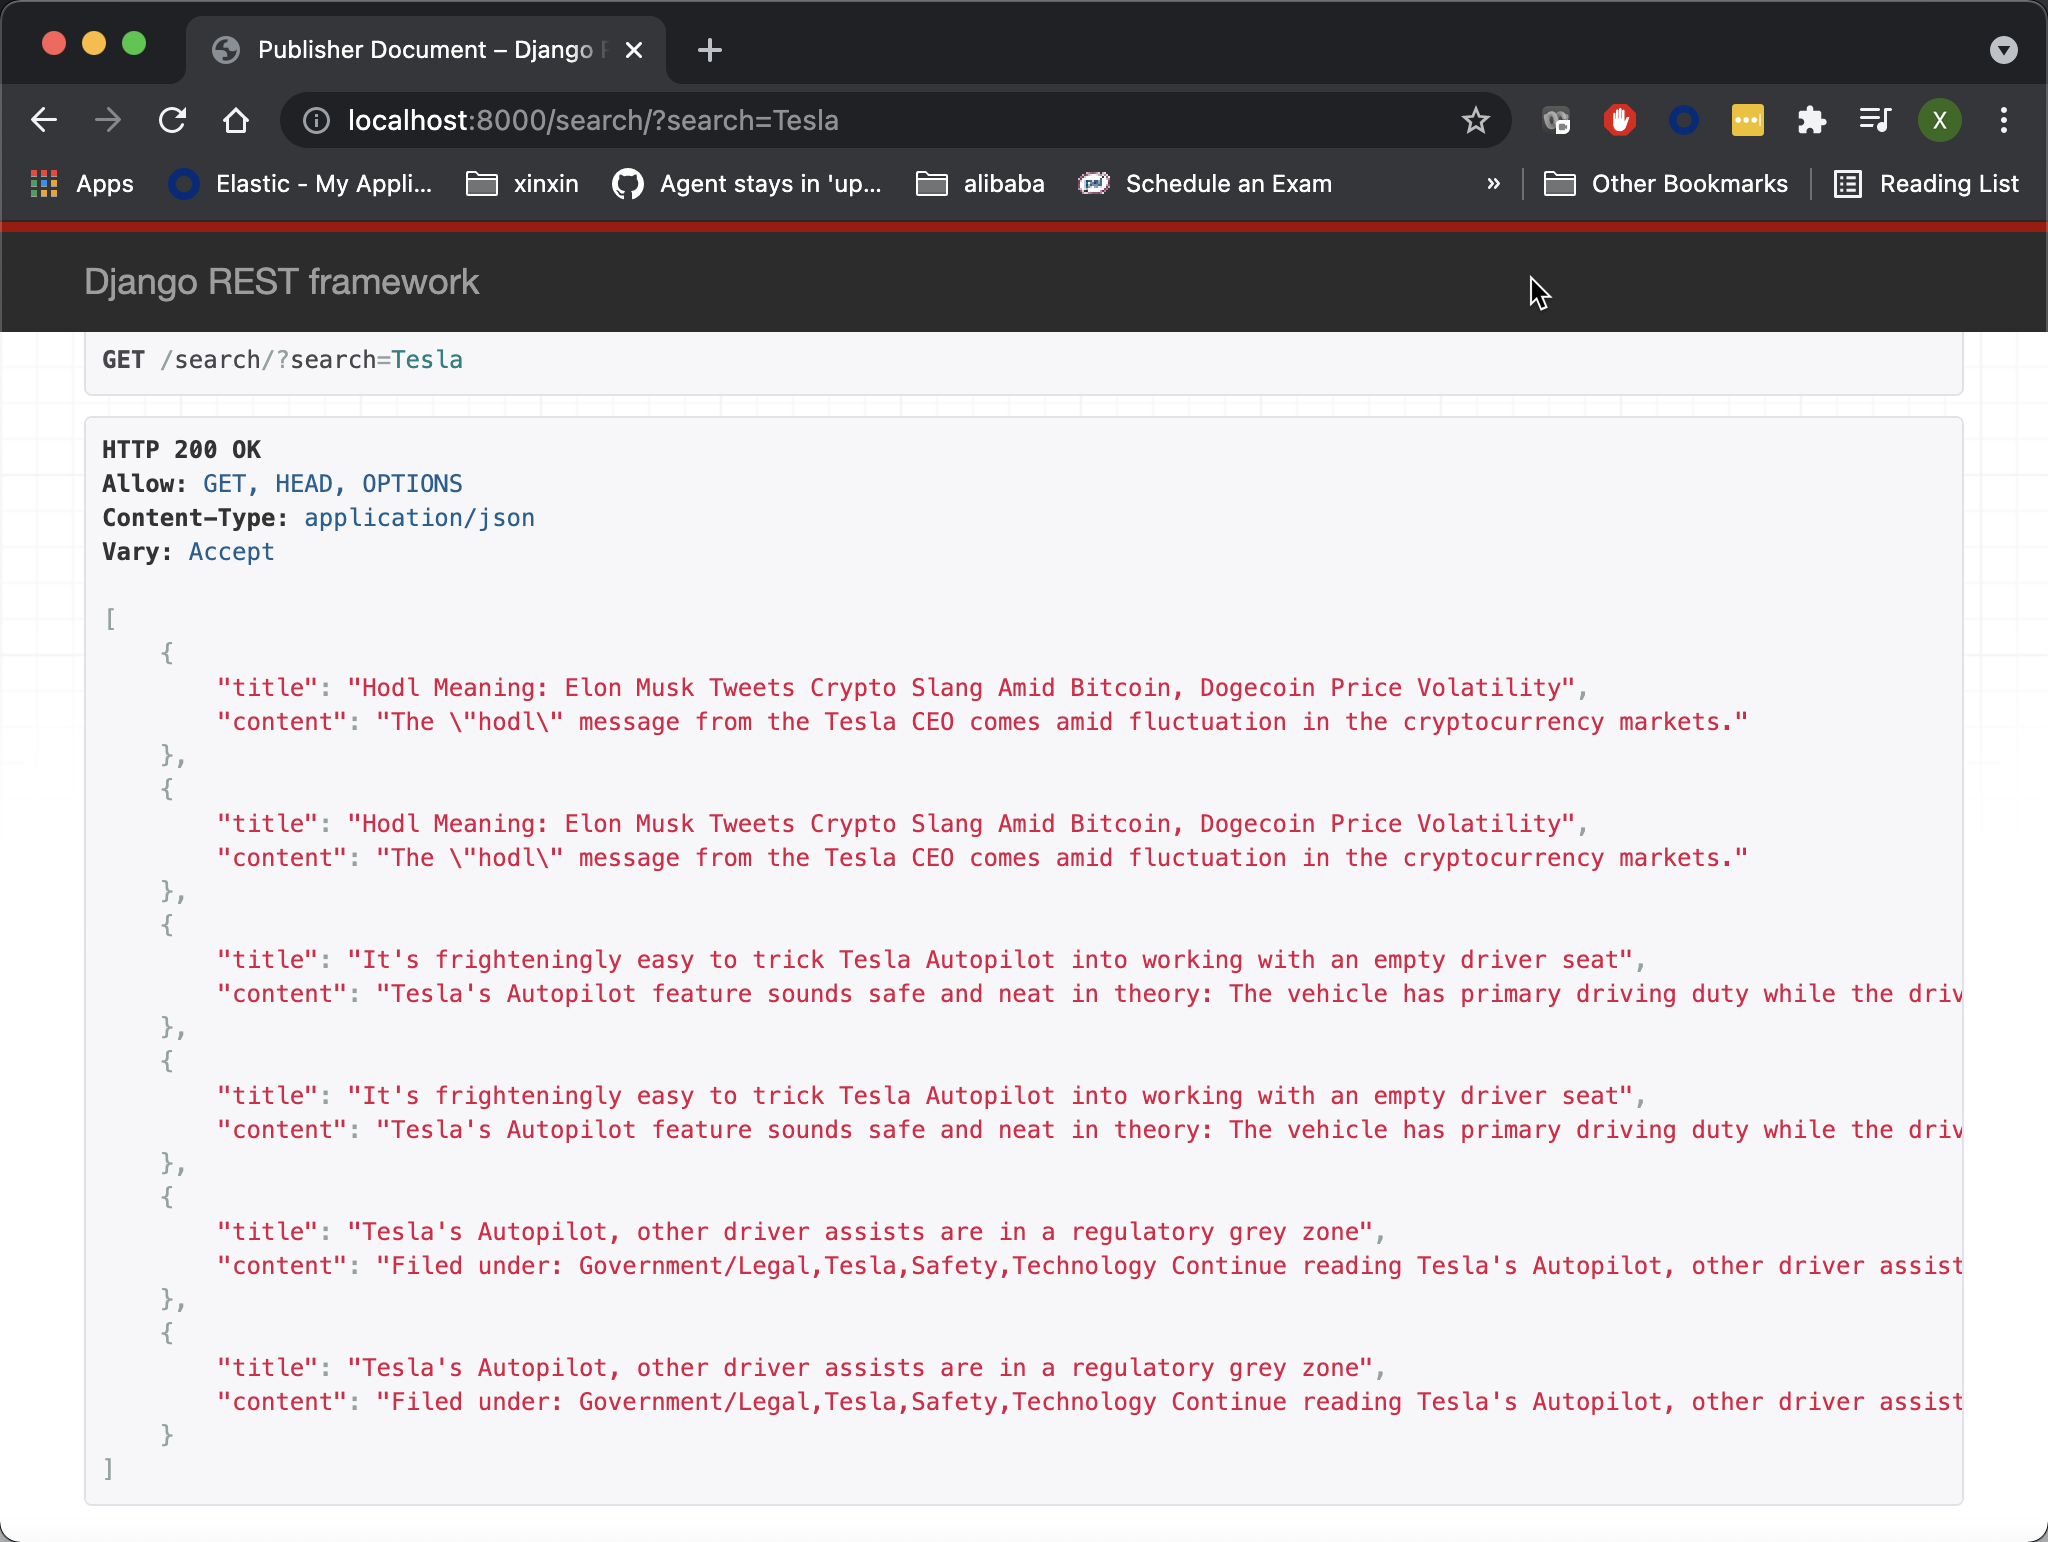Bookmark this page with the star icon
This screenshot has width=2048, height=1542.
tap(1475, 120)
